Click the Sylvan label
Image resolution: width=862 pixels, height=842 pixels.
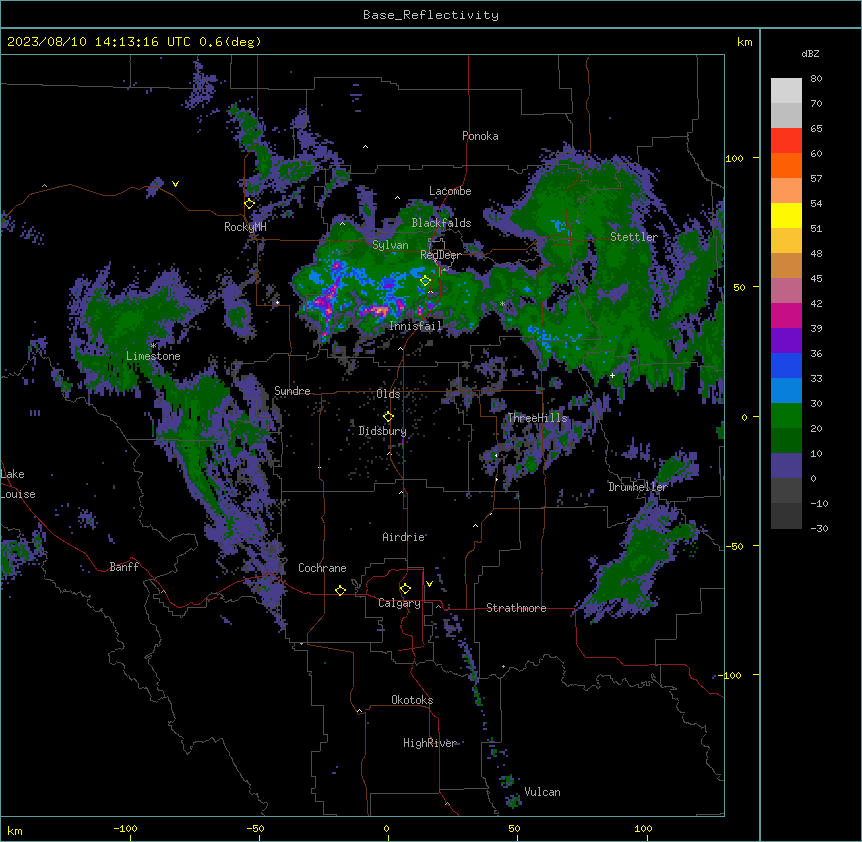click(390, 245)
